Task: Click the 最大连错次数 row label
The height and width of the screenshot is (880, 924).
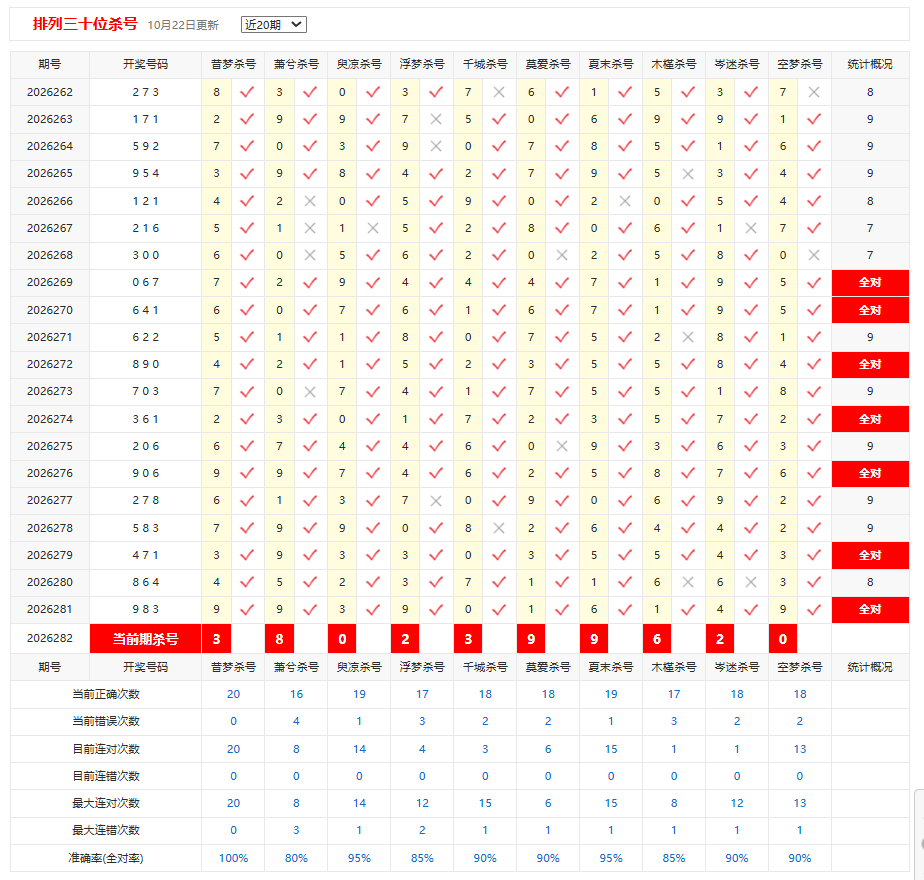Action: click(106, 830)
